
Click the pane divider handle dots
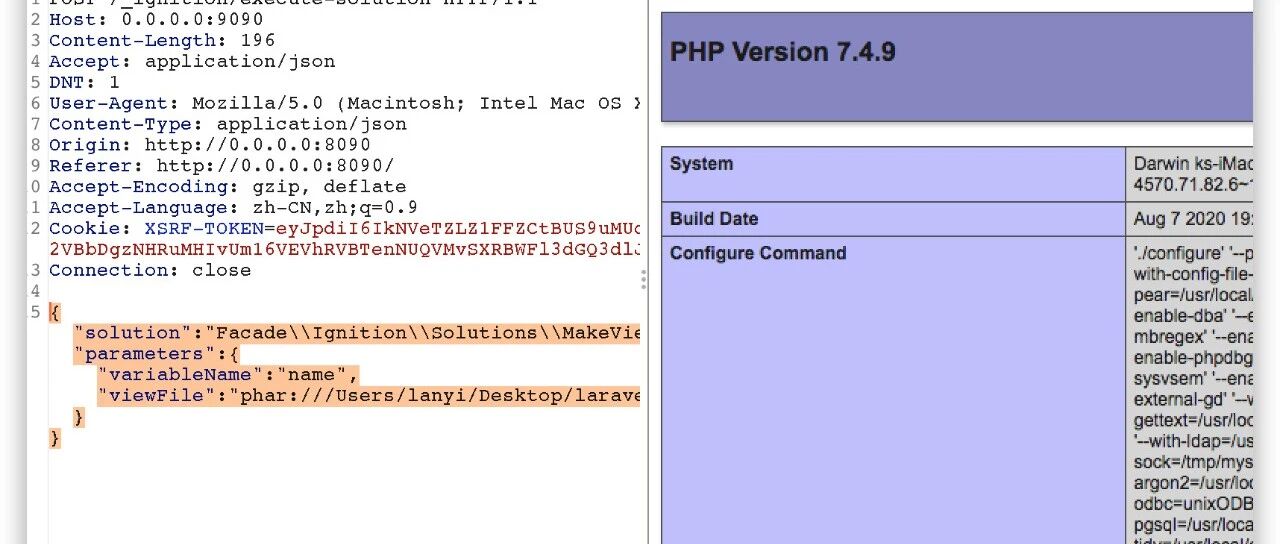tap(643, 279)
